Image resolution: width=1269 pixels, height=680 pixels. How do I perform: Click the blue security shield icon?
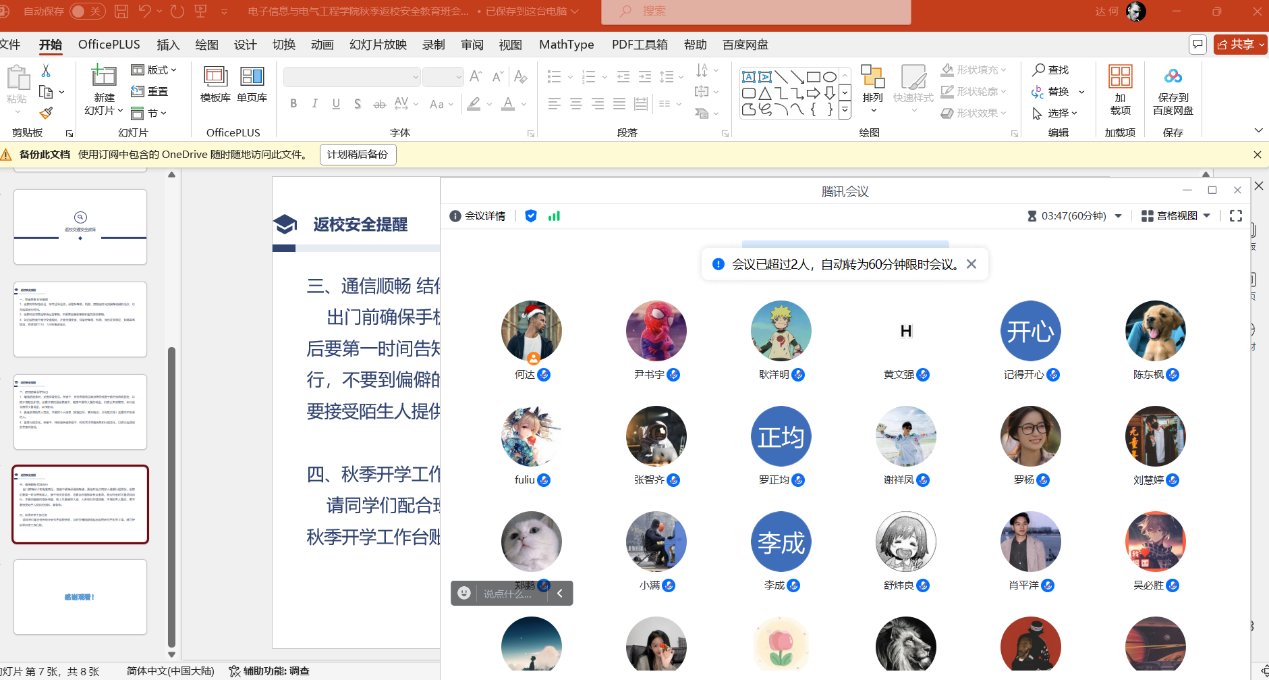531,216
